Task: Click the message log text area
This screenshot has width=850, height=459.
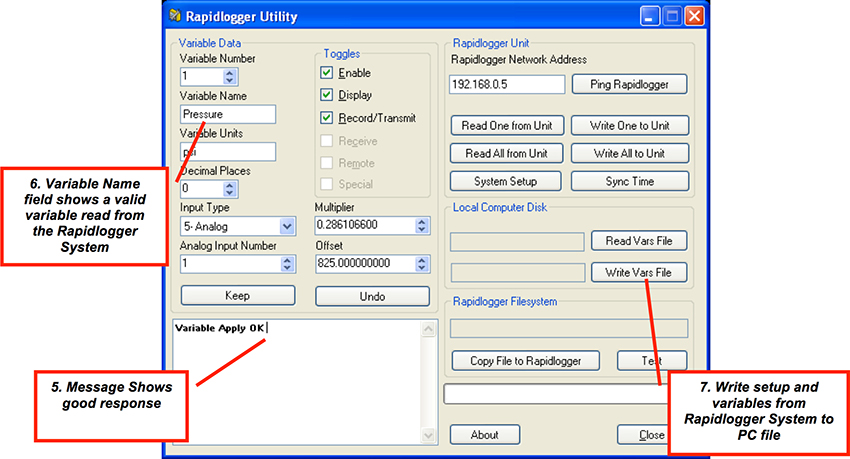Action: click(x=297, y=382)
